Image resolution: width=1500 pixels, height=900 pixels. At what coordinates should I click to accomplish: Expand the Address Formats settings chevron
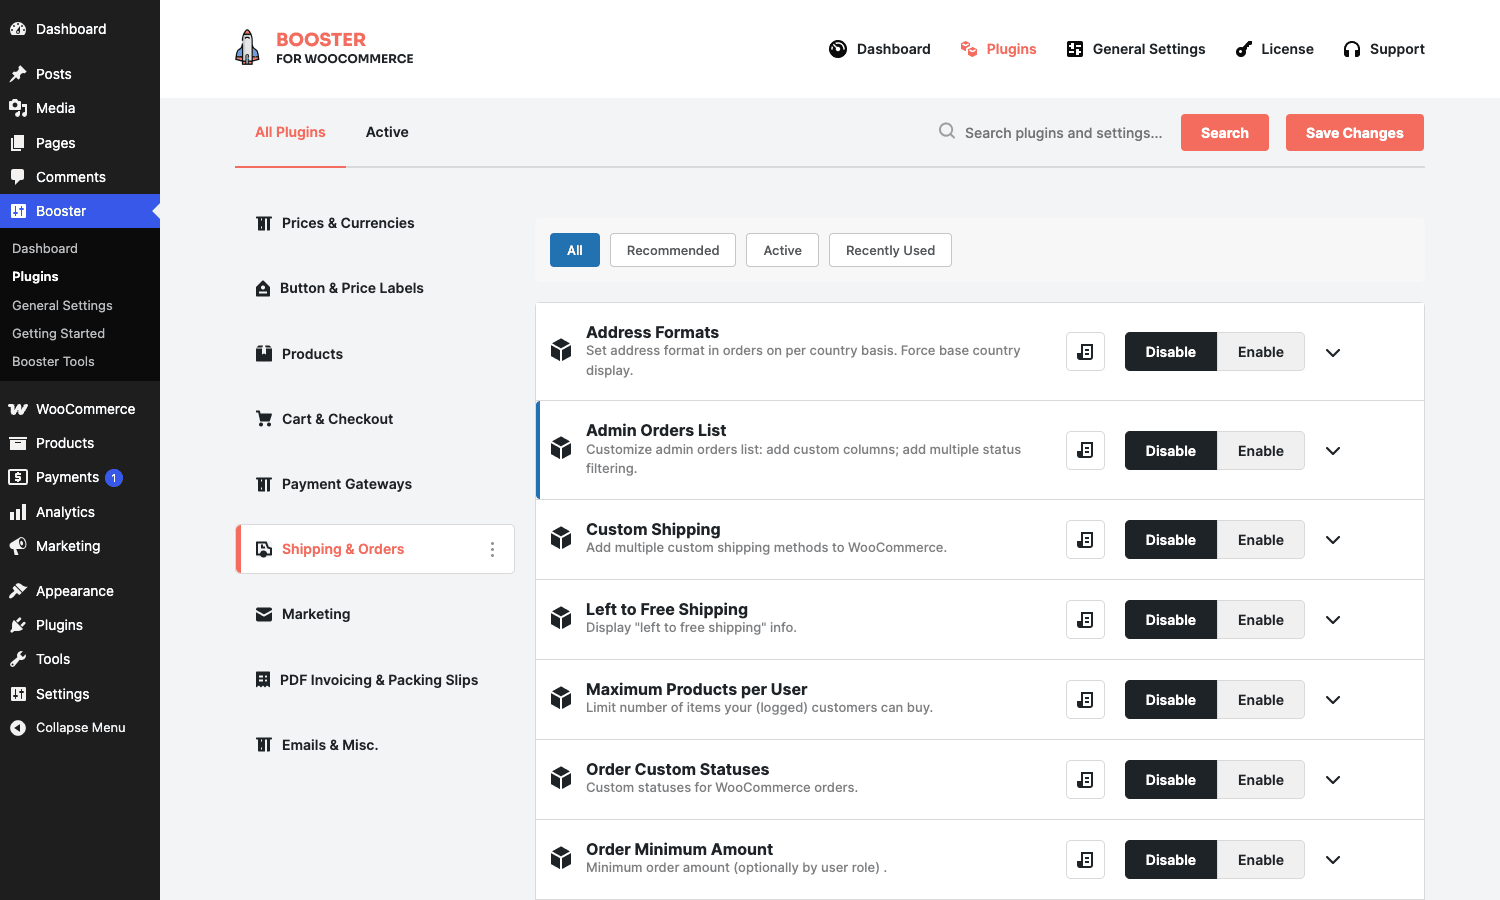tap(1333, 353)
